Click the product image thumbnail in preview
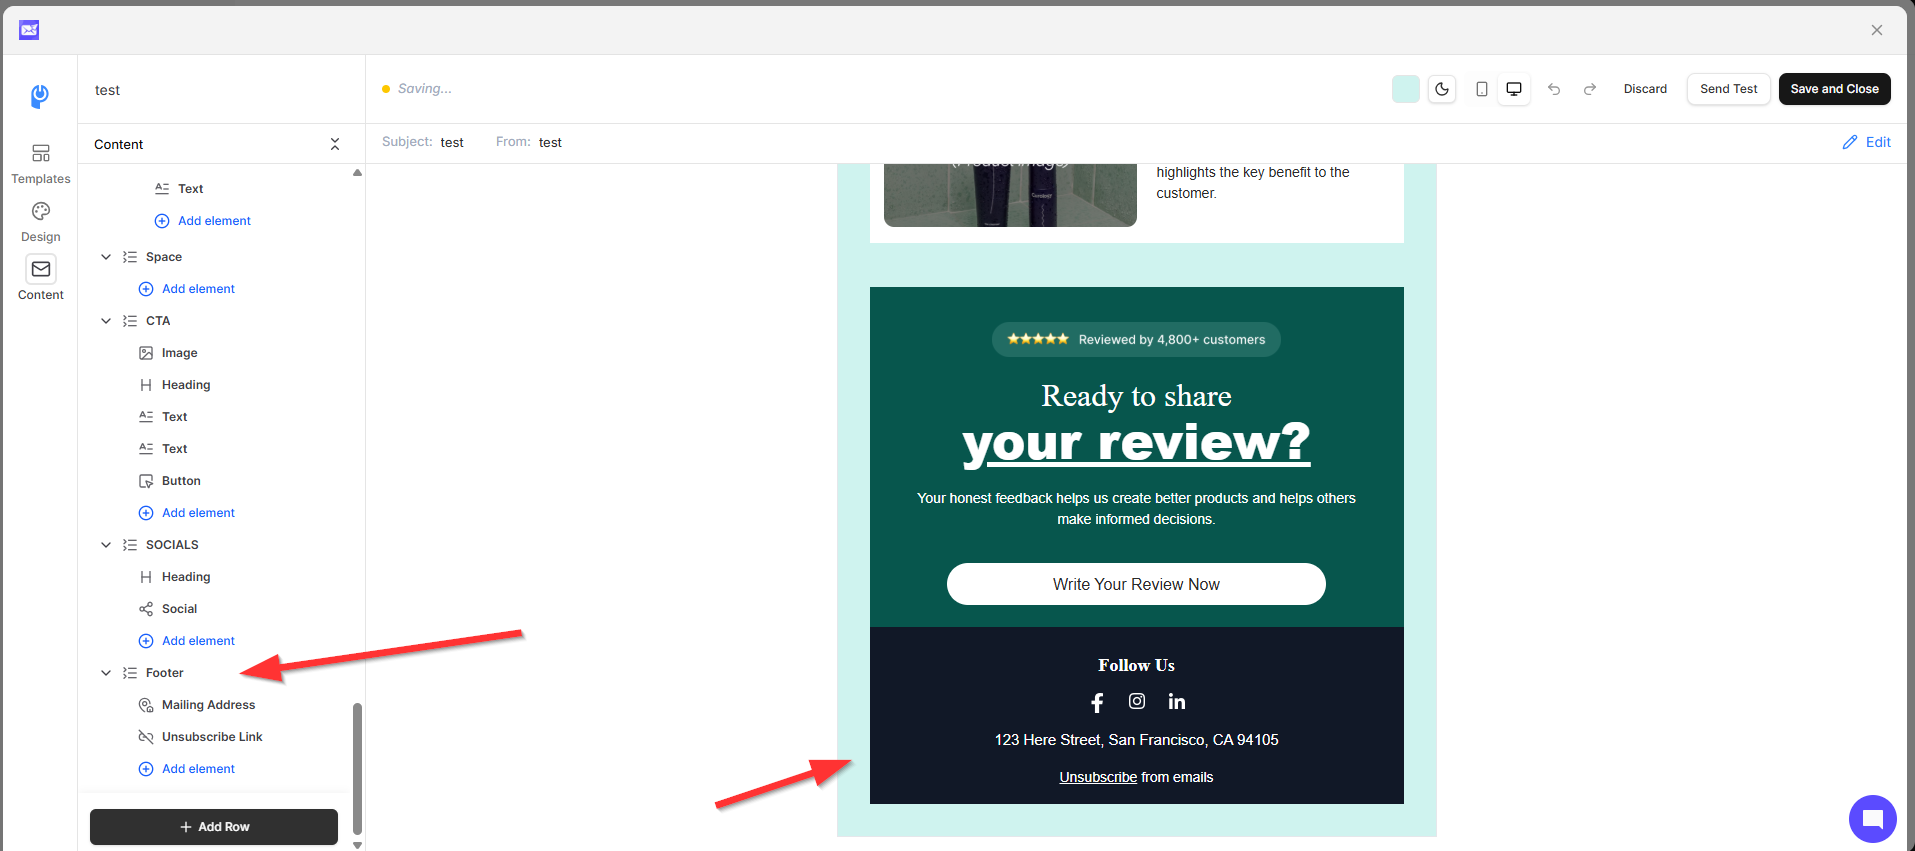Viewport: 1915px width, 851px height. [1010, 195]
